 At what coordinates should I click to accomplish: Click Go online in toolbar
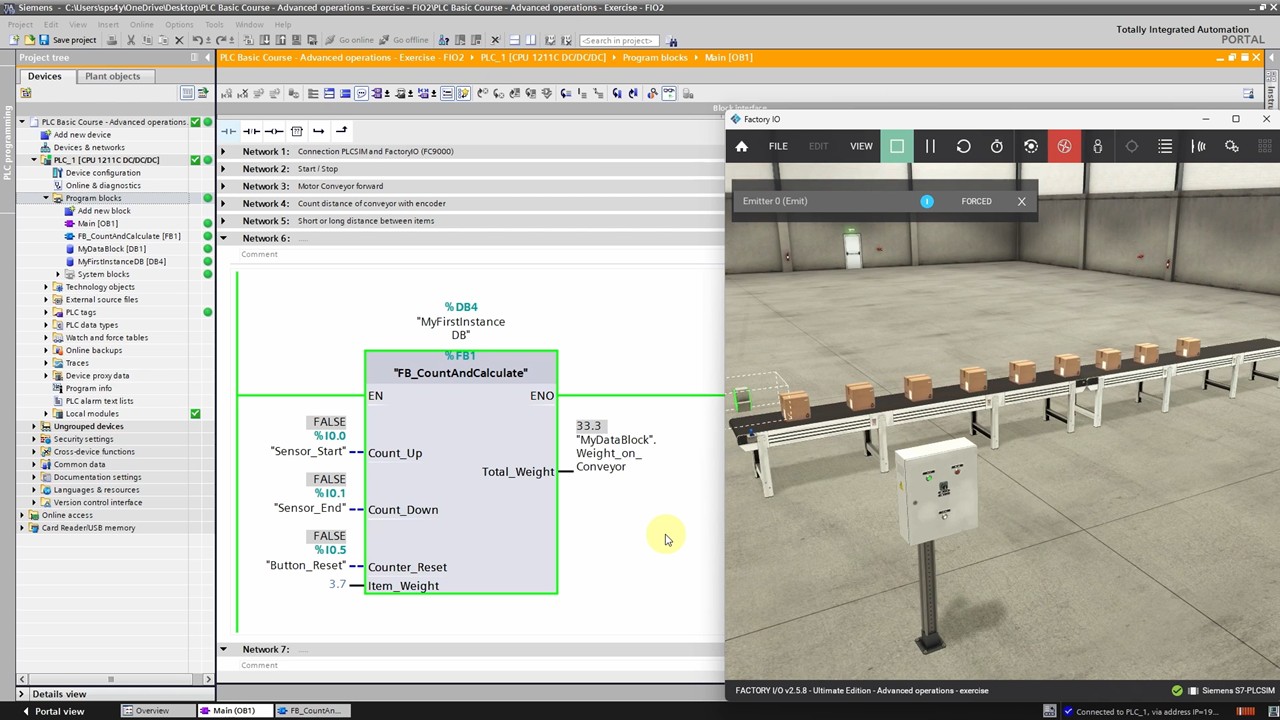click(x=348, y=40)
